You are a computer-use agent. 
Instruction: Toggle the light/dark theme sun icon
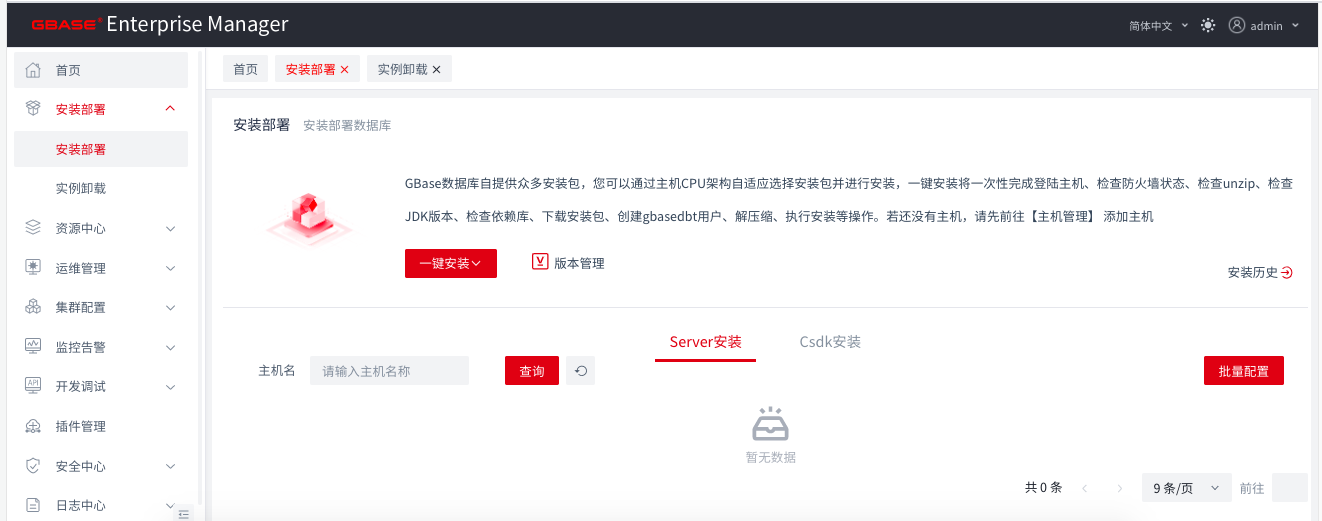tap(1208, 25)
